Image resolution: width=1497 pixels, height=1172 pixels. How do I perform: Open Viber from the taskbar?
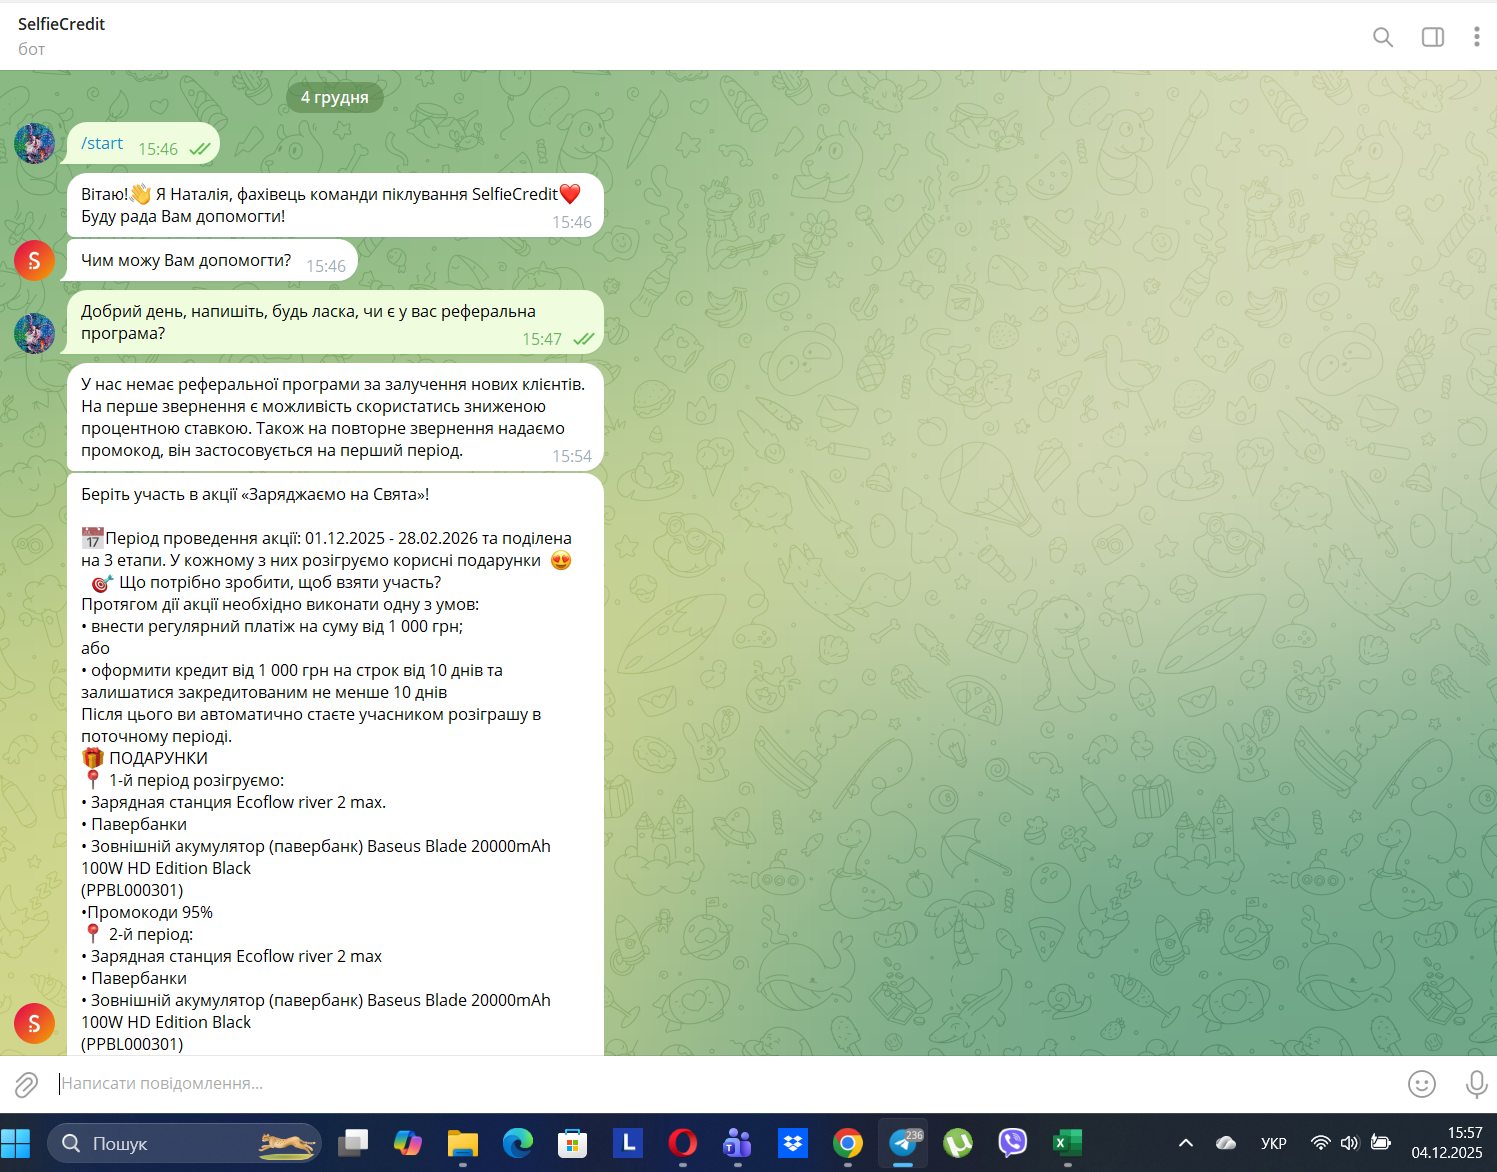coord(1013,1143)
